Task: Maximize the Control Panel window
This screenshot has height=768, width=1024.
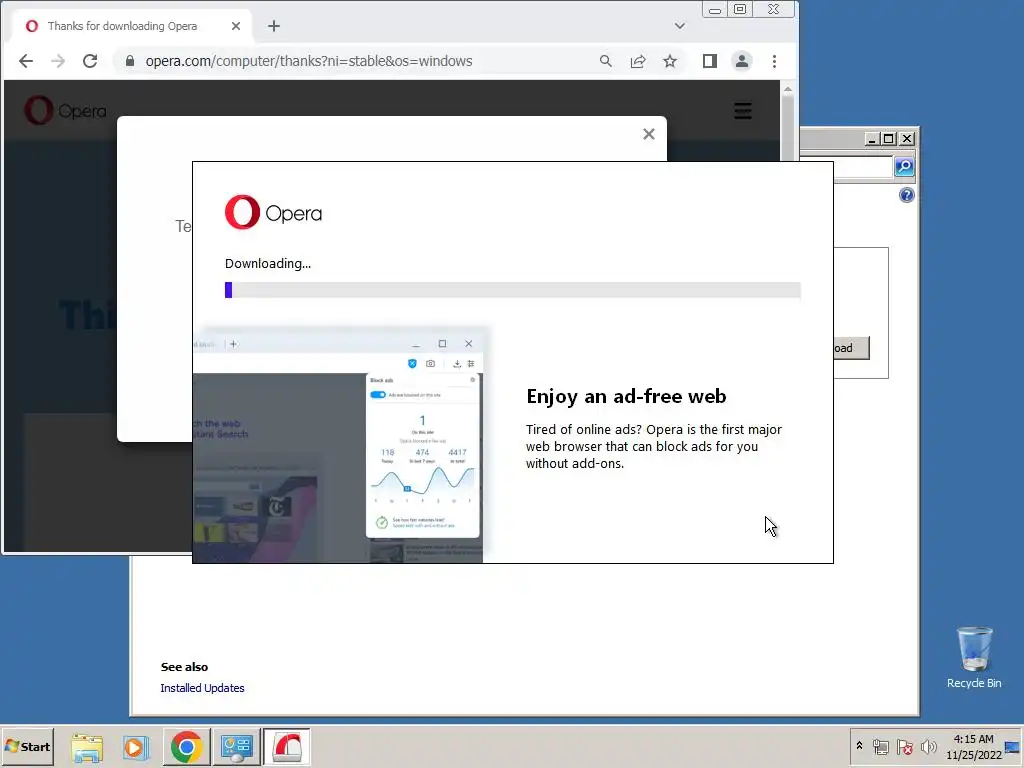Action: [888, 138]
